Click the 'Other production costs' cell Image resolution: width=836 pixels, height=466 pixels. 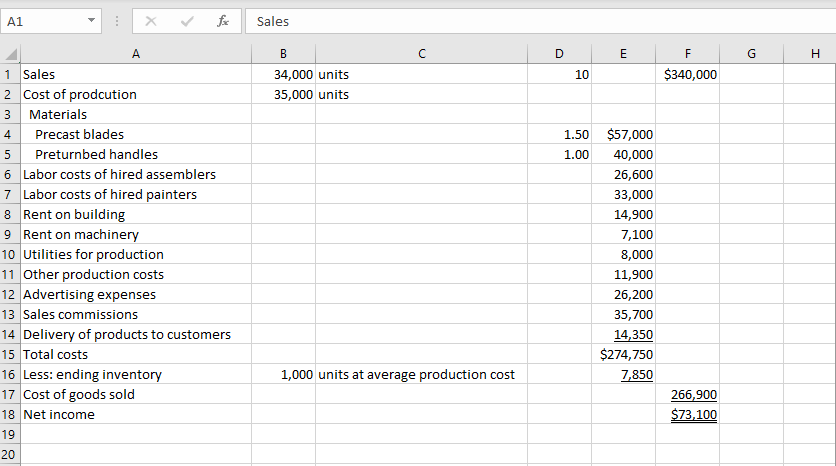[x=136, y=274]
